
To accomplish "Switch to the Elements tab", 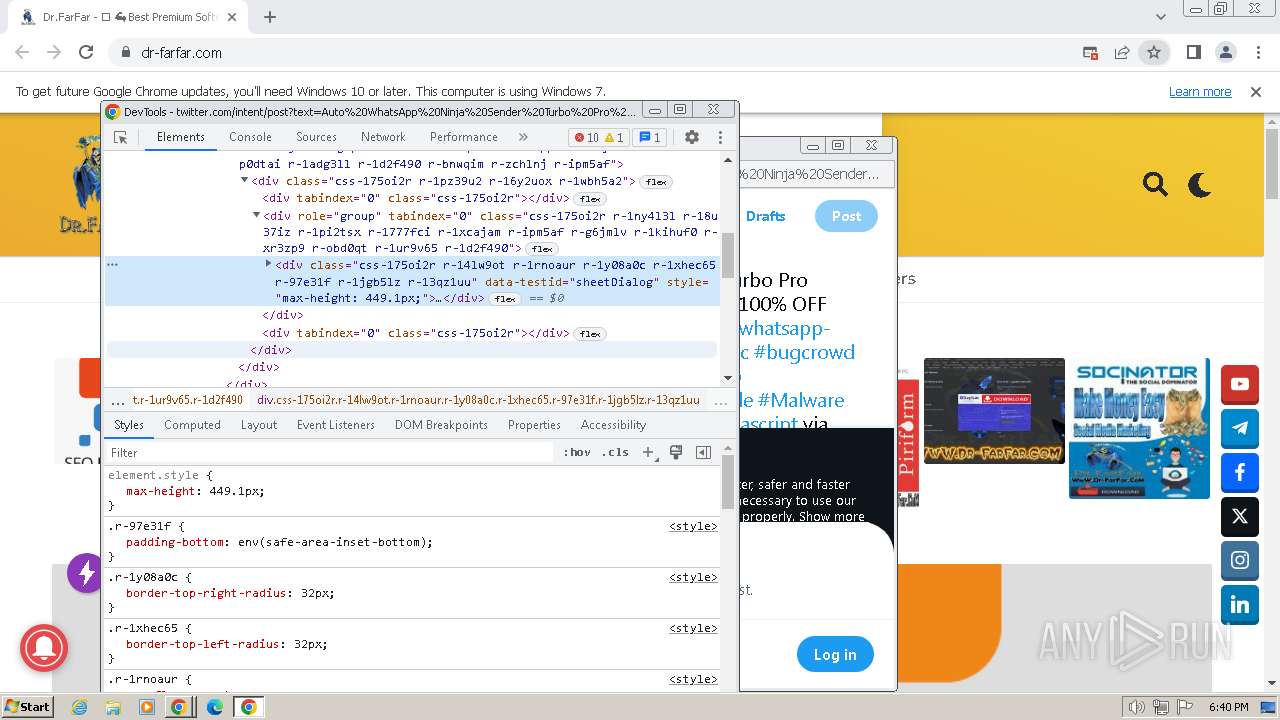I will coord(180,137).
